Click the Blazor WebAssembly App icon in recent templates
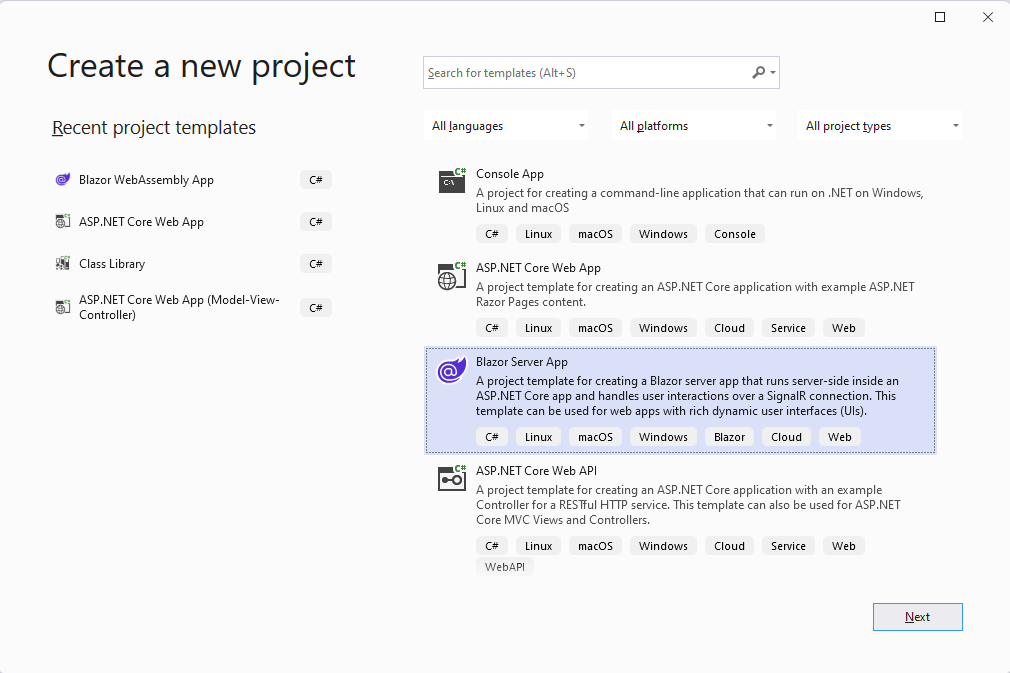The height and width of the screenshot is (673, 1010). [62, 180]
